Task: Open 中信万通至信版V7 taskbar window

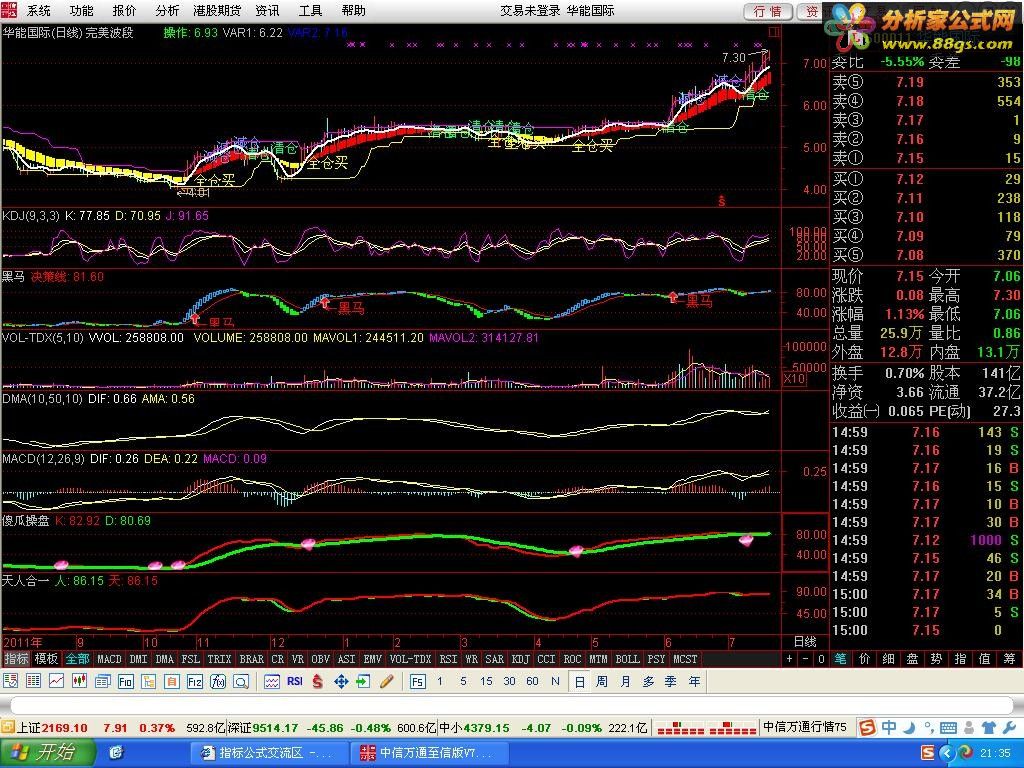Action: (x=428, y=753)
